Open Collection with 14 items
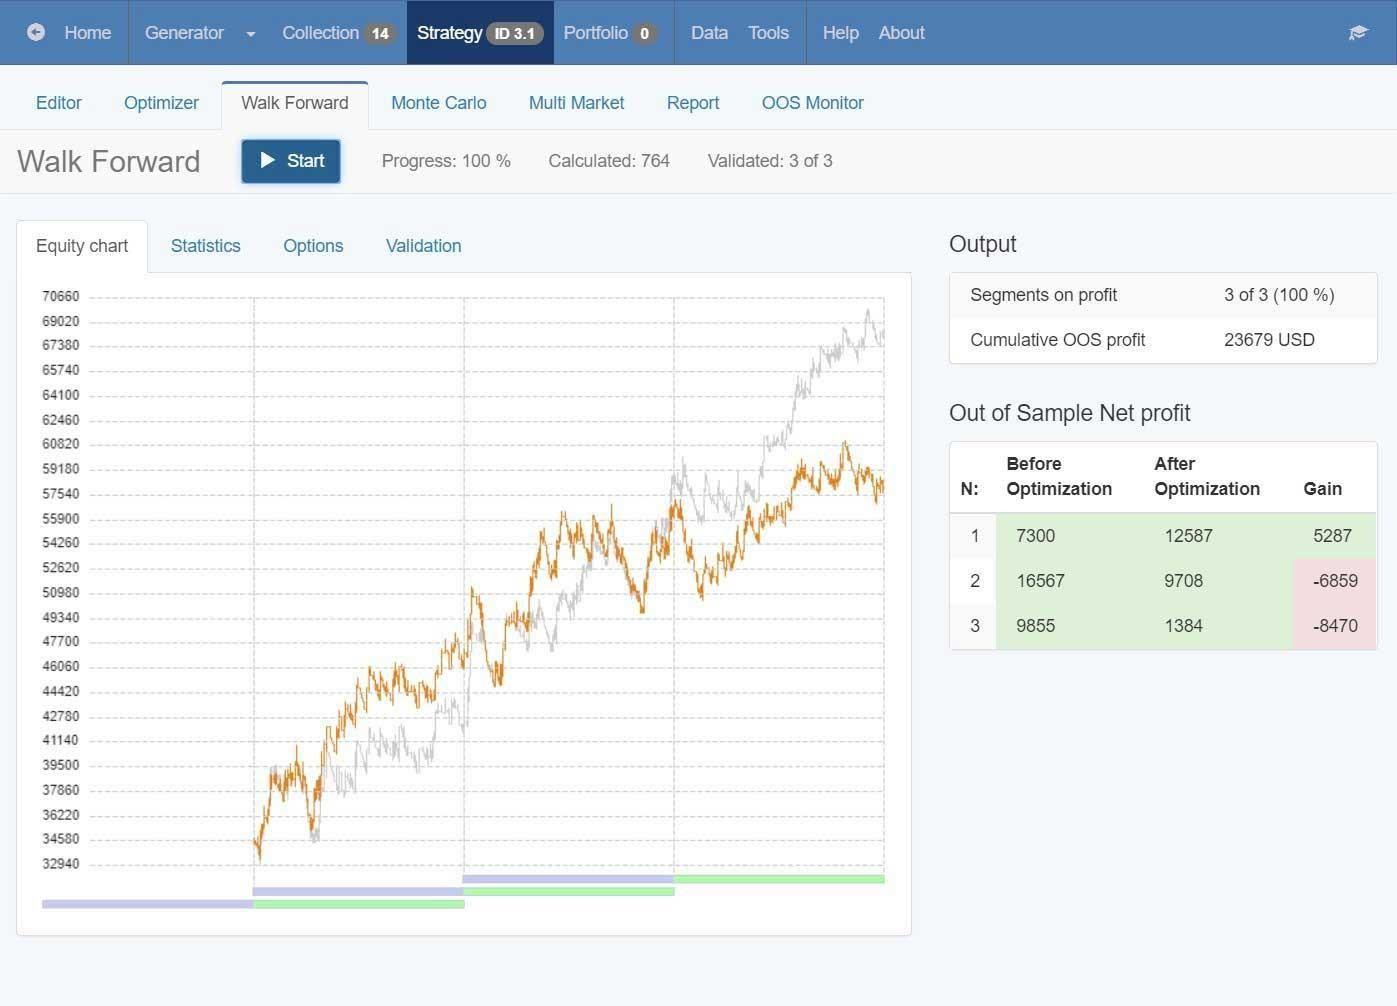1397x1006 pixels. pyautogui.click(x=338, y=33)
